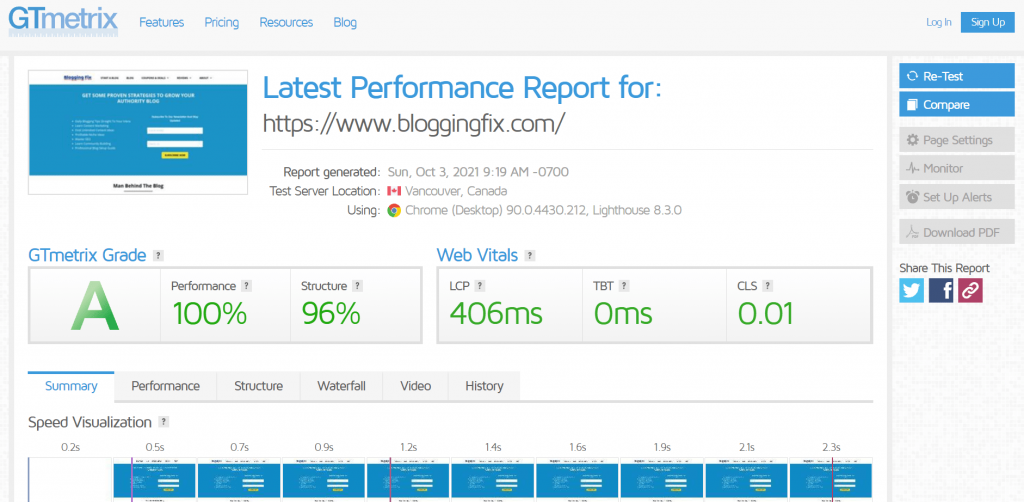Click the 0ms TBT value
Screen dimensions: 1024x502
(623, 313)
